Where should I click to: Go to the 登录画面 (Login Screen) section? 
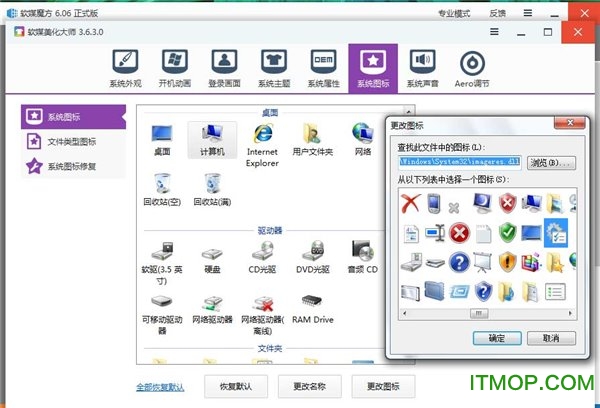click(x=222, y=68)
